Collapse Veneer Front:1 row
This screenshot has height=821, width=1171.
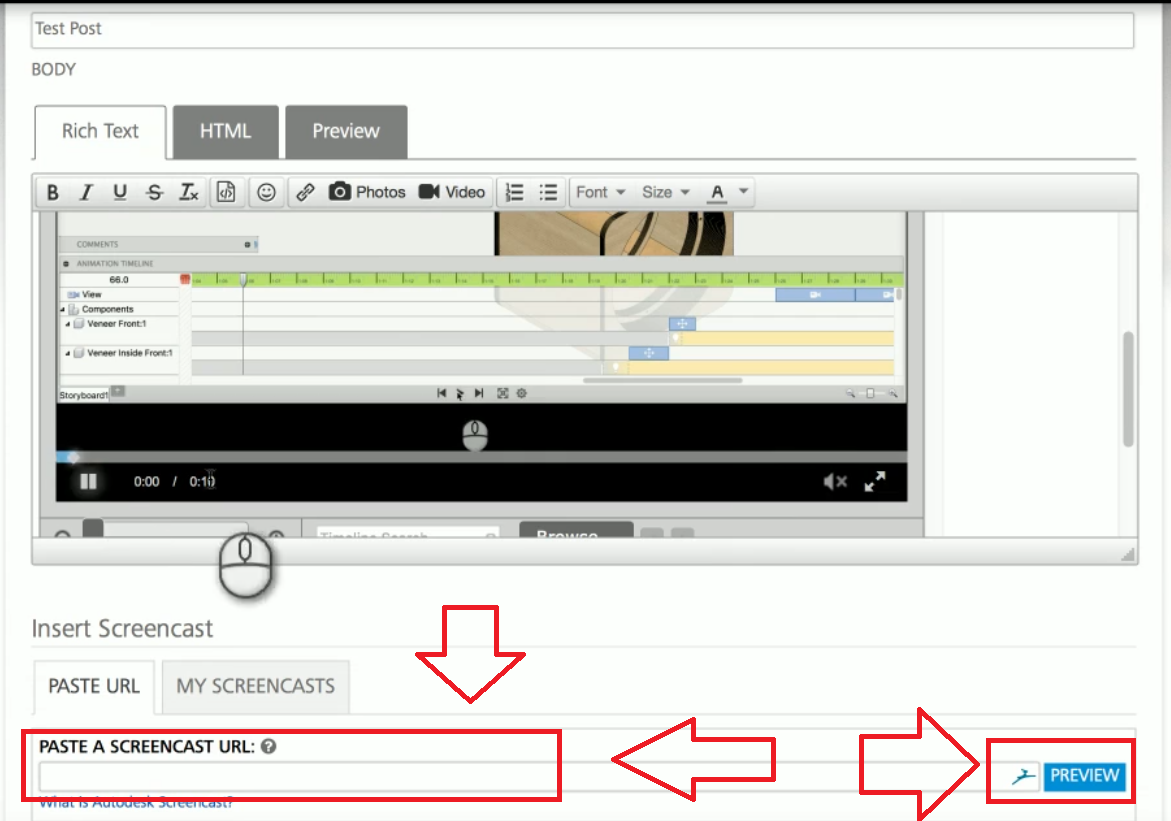click(68, 324)
